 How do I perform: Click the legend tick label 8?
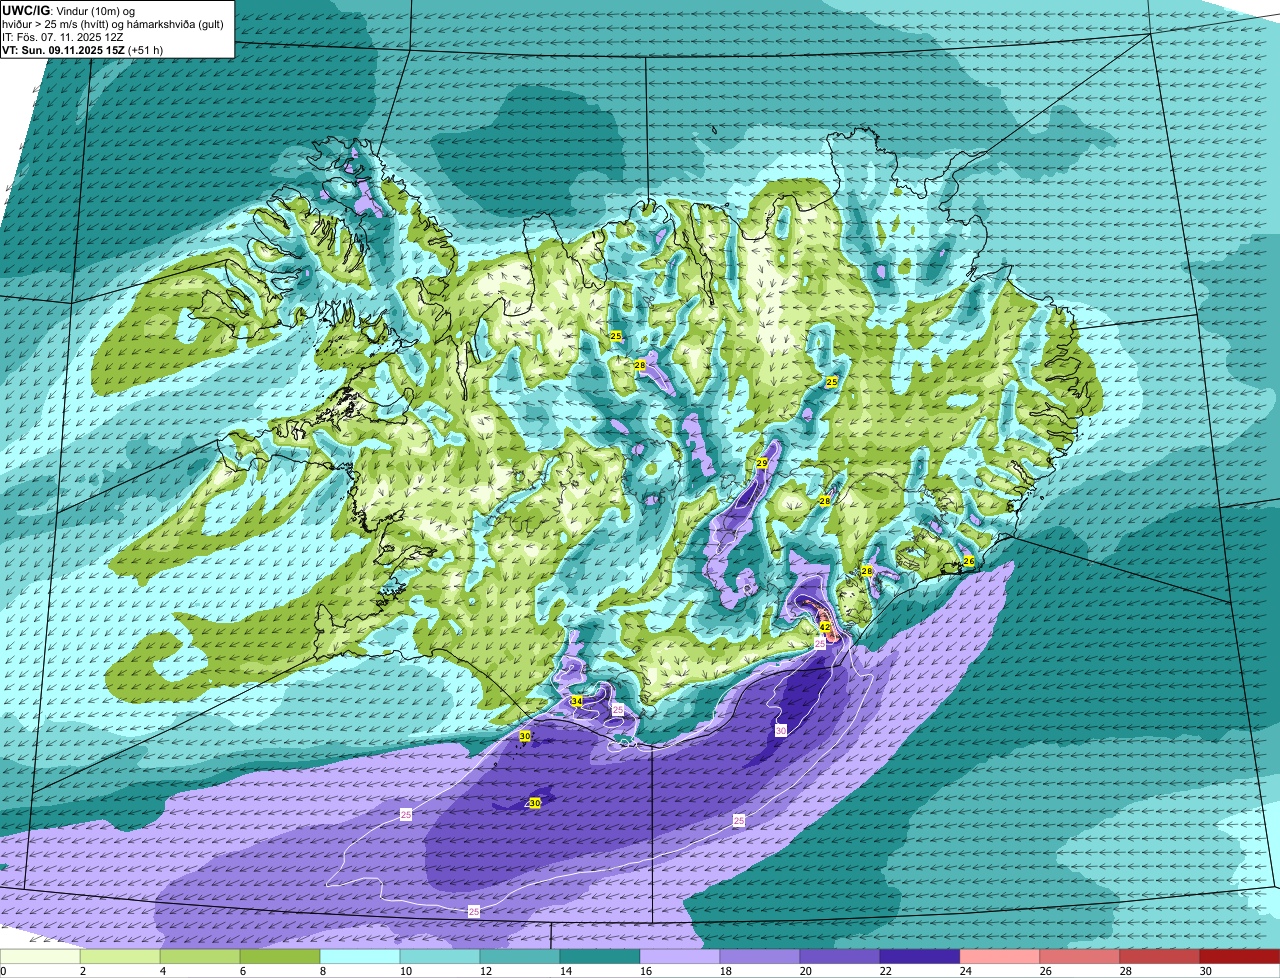[322, 971]
